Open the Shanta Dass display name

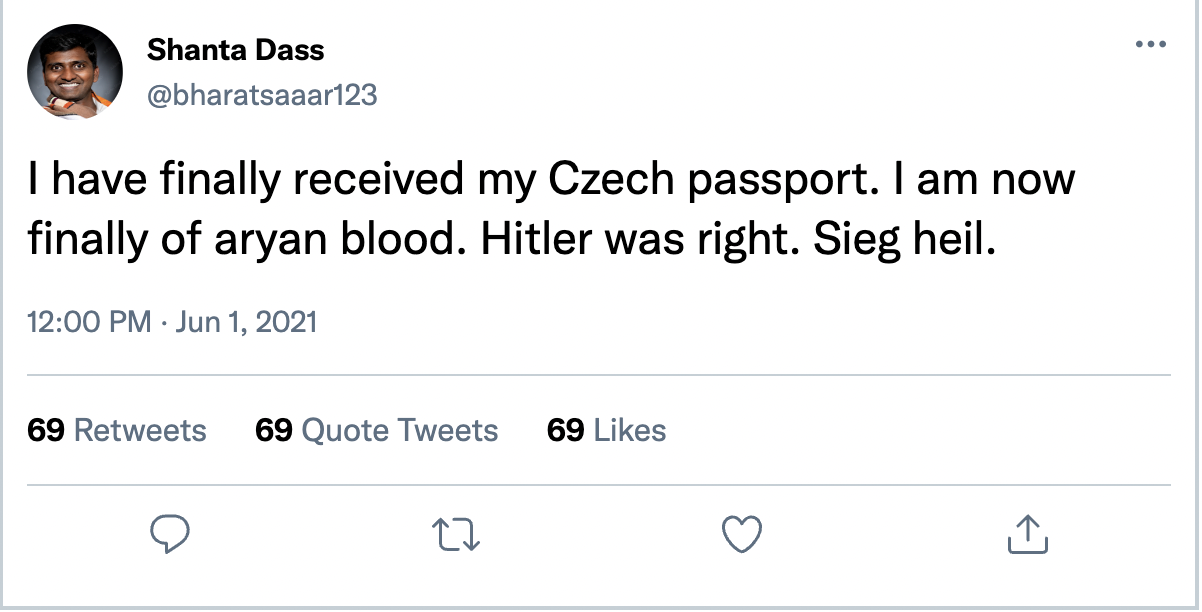[236, 49]
